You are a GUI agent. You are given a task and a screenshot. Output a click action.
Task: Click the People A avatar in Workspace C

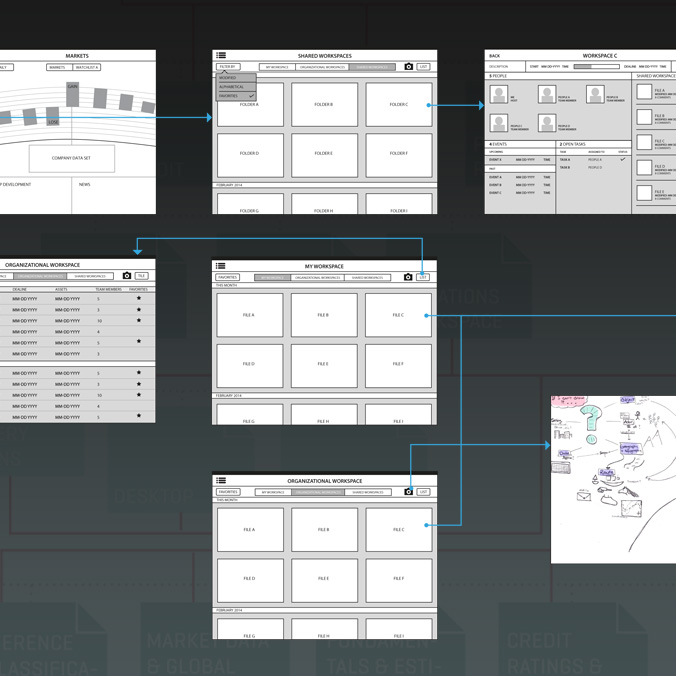point(547,94)
